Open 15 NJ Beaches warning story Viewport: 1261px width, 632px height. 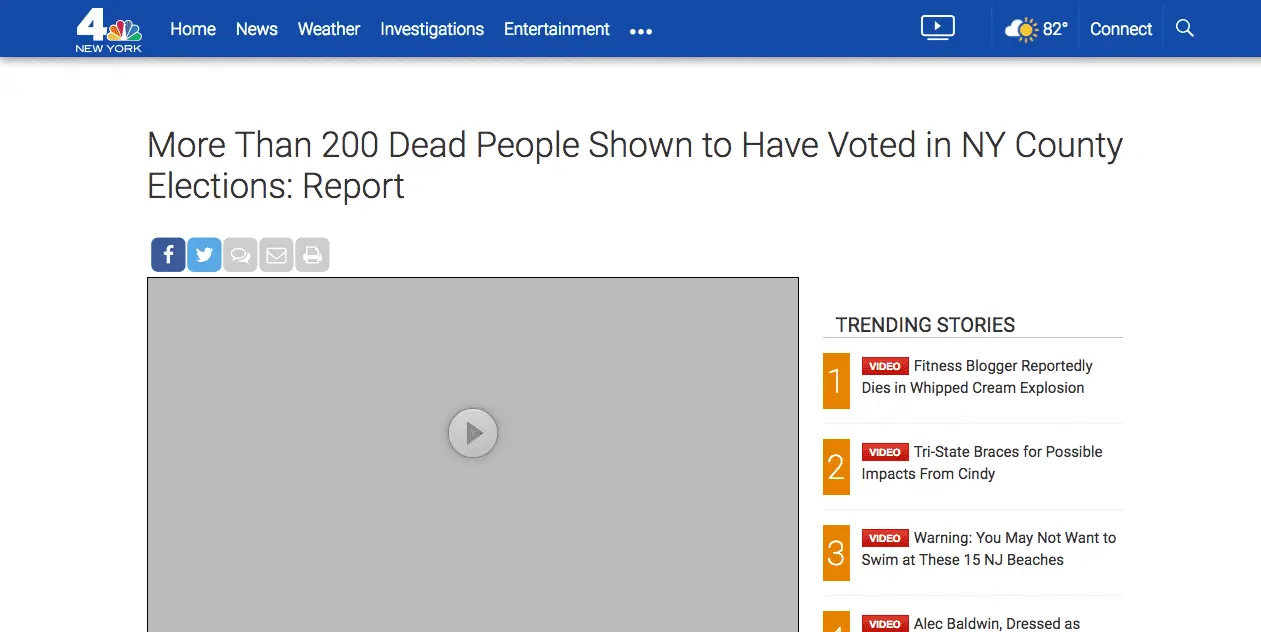click(x=989, y=549)
